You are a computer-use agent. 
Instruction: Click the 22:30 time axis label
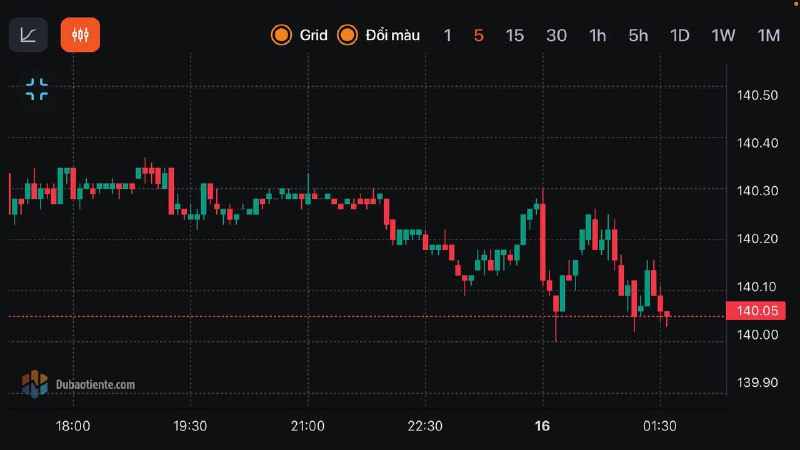425,426
